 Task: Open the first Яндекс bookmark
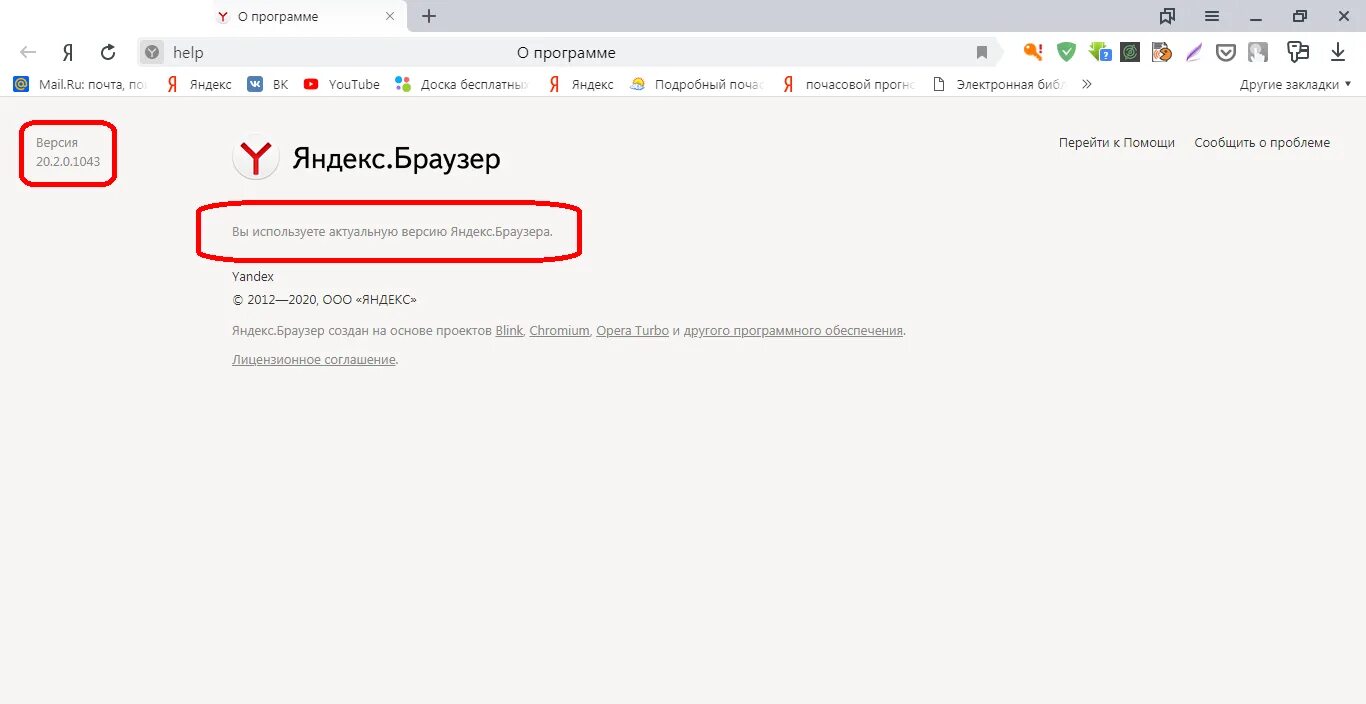tap(198, 85)
